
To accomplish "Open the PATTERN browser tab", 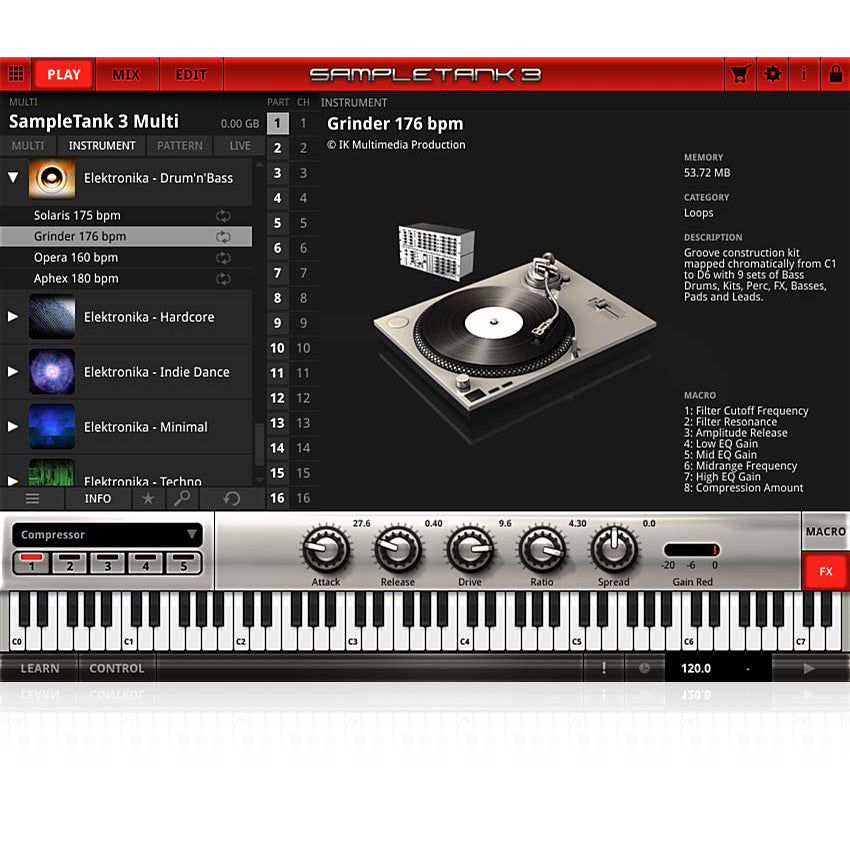I will [179, 145].
